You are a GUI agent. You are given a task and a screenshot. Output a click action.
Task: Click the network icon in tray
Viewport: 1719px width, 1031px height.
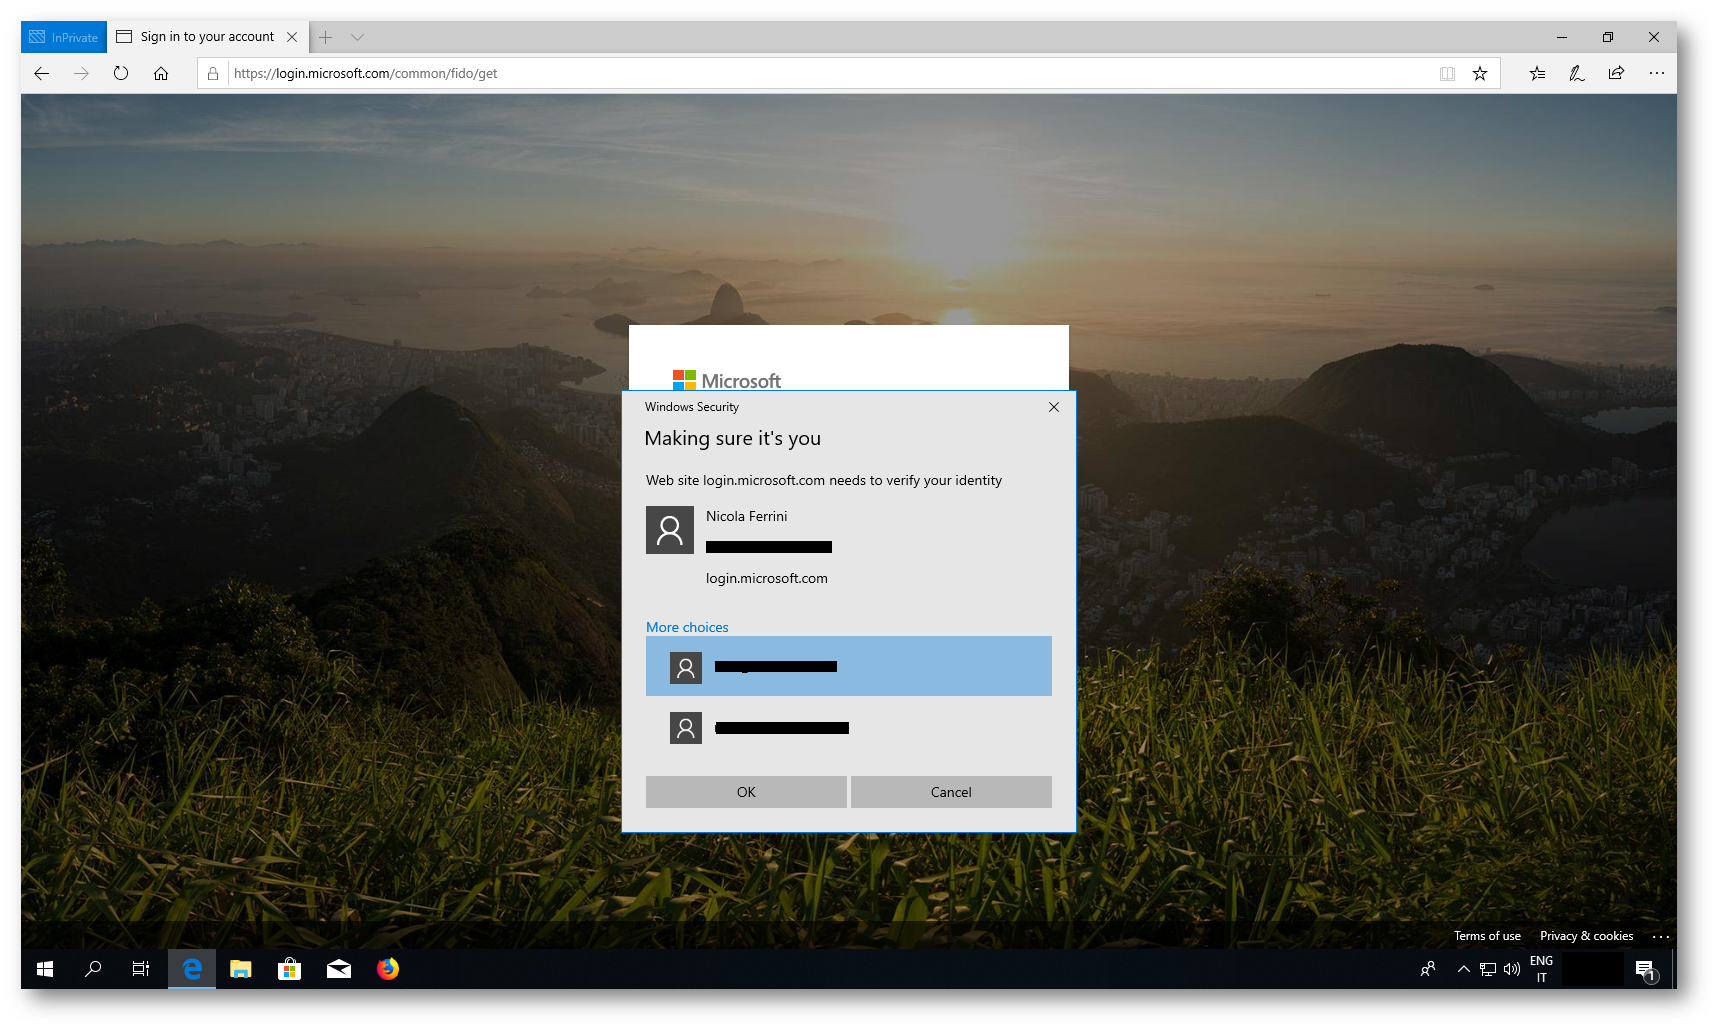[x=1488, y=969]
